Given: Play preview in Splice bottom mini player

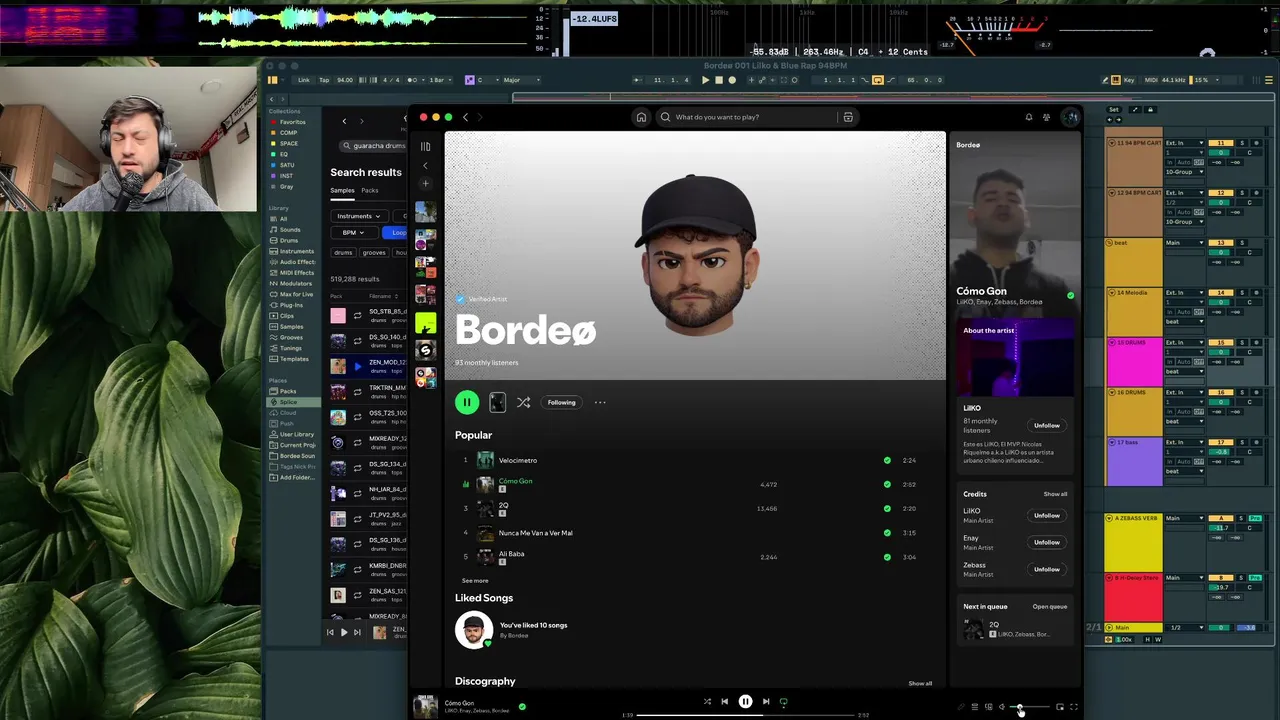Looking at the screenshot, I should 343,632.
